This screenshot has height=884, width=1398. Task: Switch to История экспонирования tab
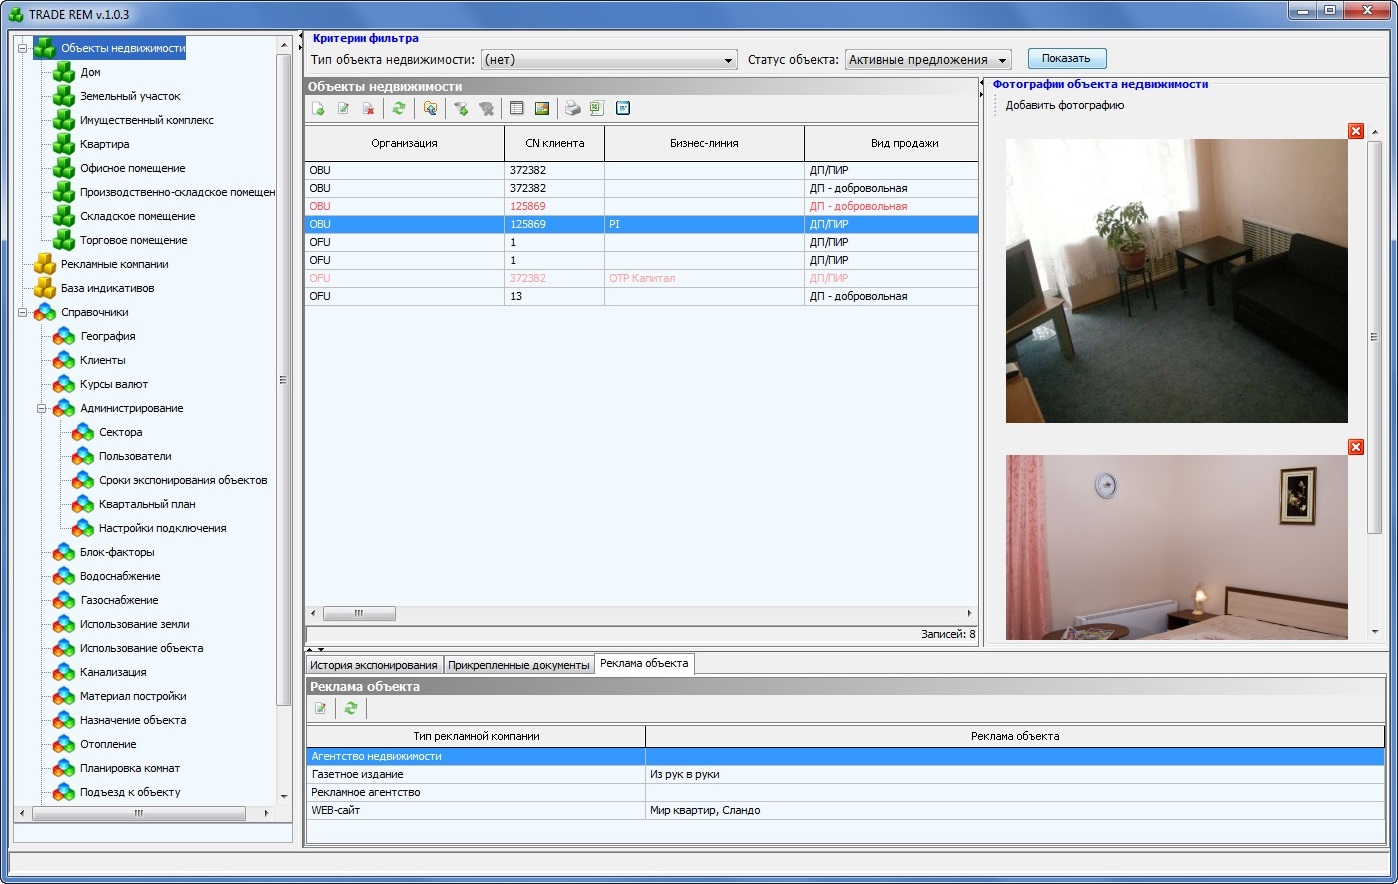click(374, 665)
